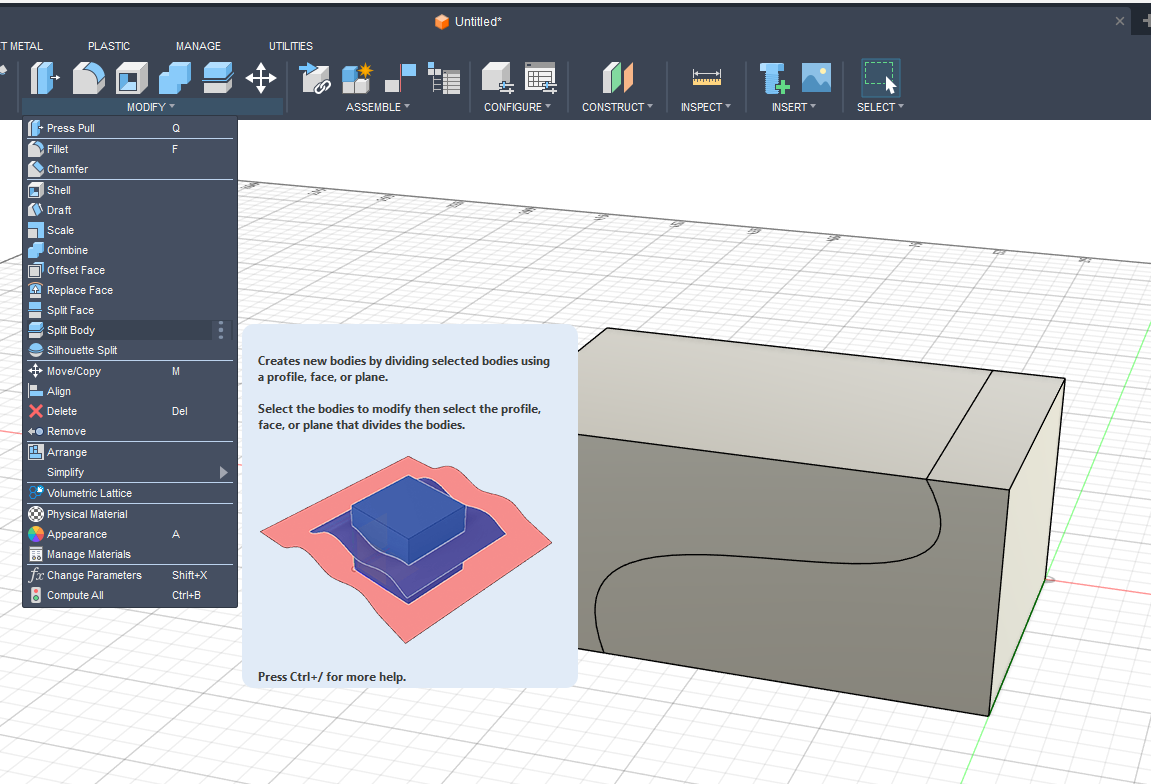Expand the INSPECT dropdown
1151x784 pixels.
tap(705, 107)
